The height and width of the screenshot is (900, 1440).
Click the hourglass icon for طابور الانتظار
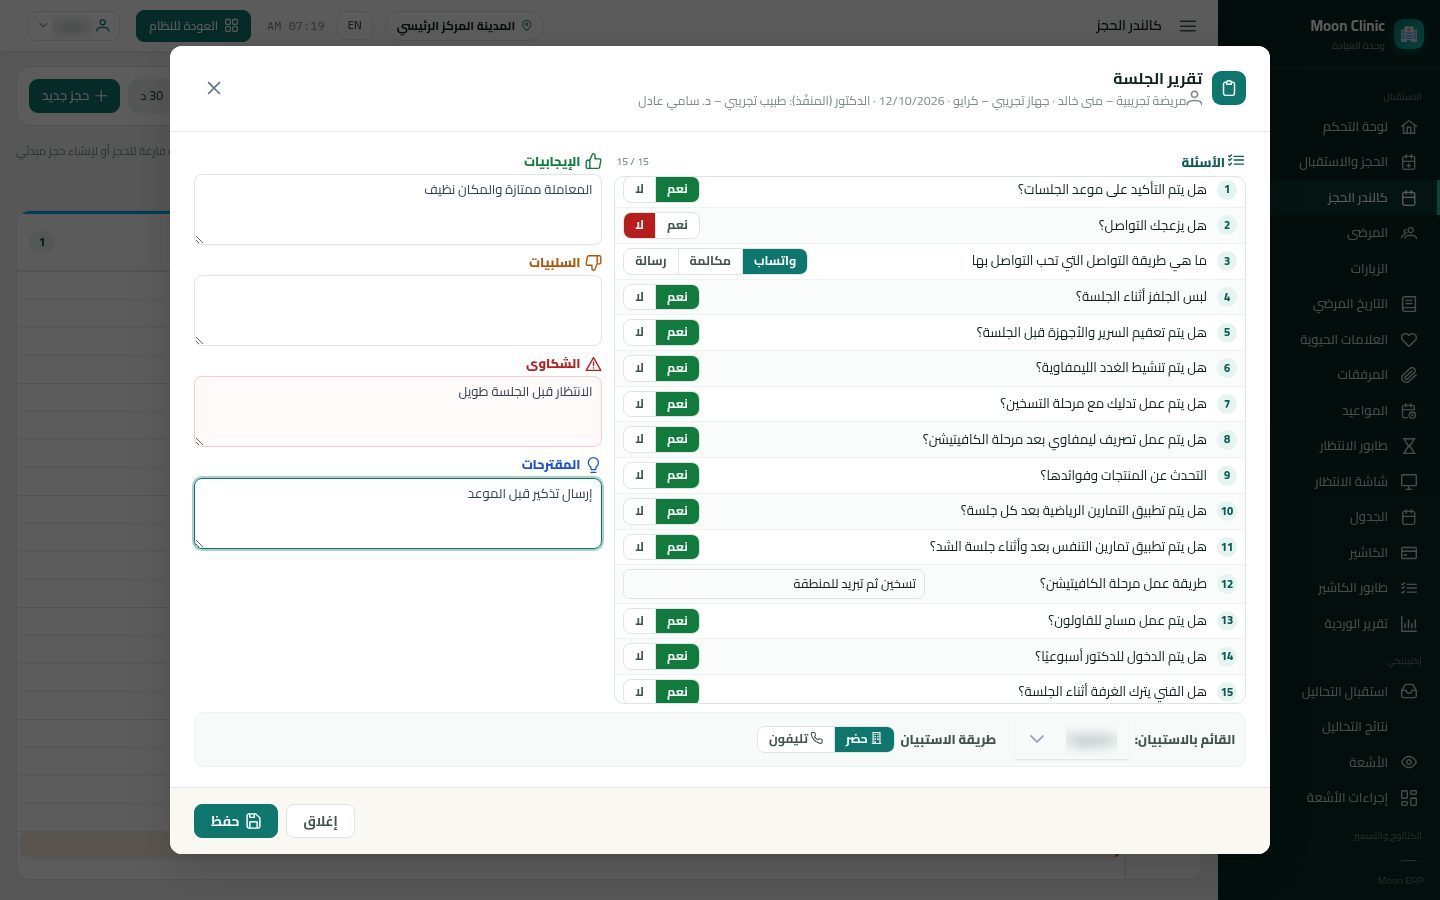[1409, 446]
